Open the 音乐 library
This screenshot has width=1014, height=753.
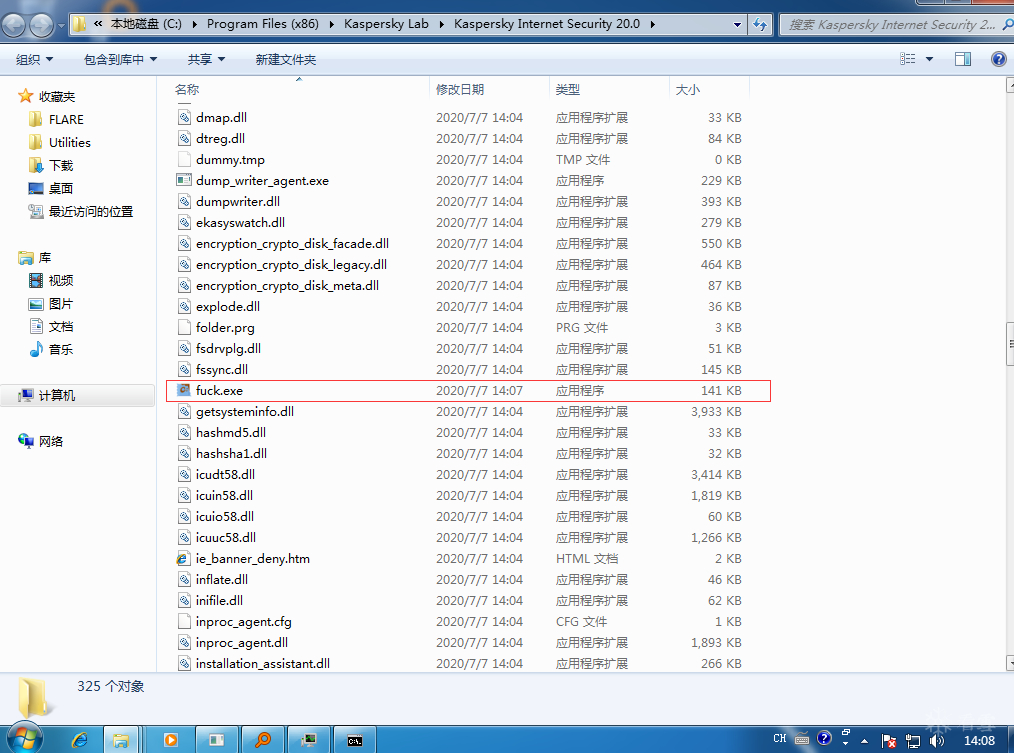coord(61,349)
